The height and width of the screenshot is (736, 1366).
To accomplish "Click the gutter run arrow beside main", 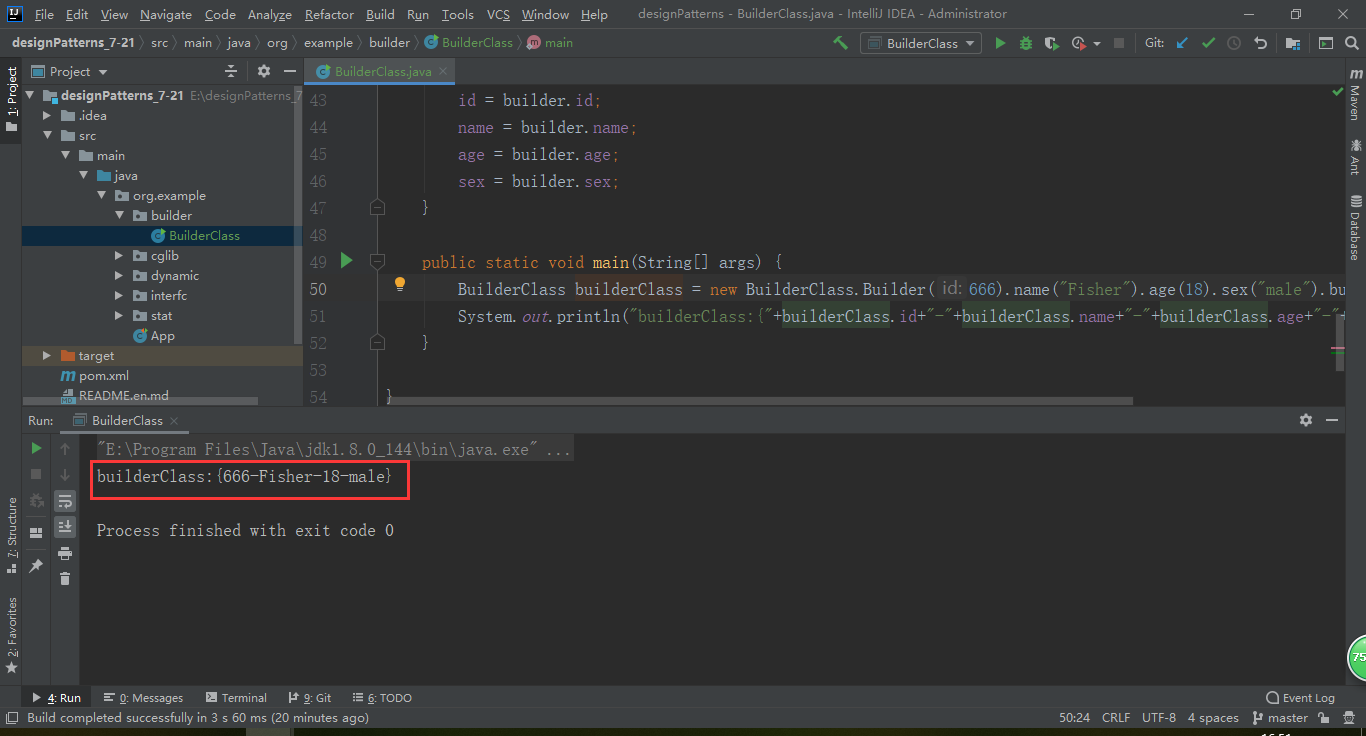I will [x=346, y=261].
